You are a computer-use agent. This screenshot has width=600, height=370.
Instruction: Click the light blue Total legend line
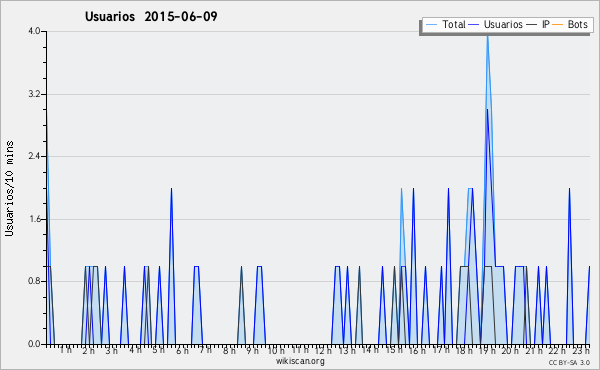(x=431, y=24)
